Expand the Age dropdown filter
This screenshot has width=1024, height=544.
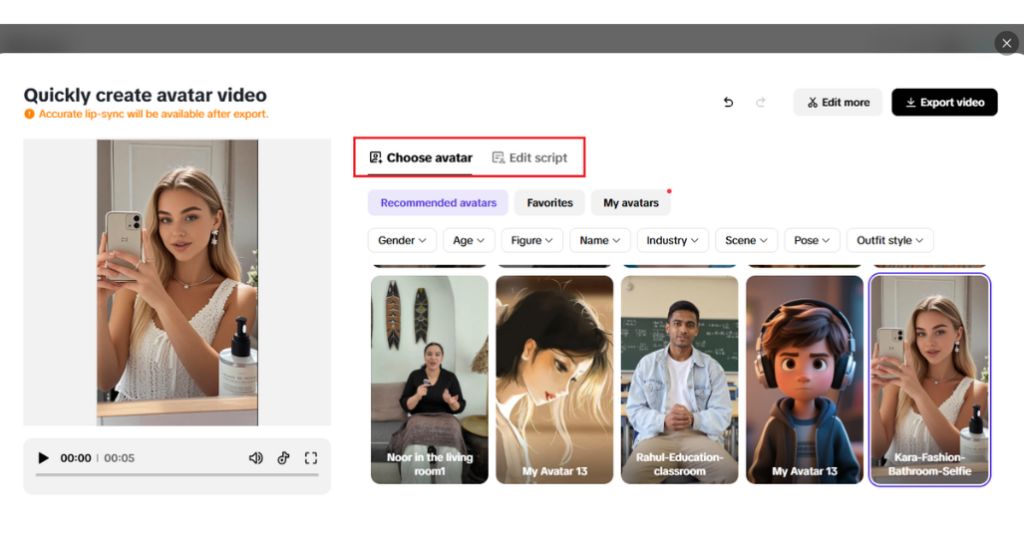pyautogui.click(x=468, y=240)
